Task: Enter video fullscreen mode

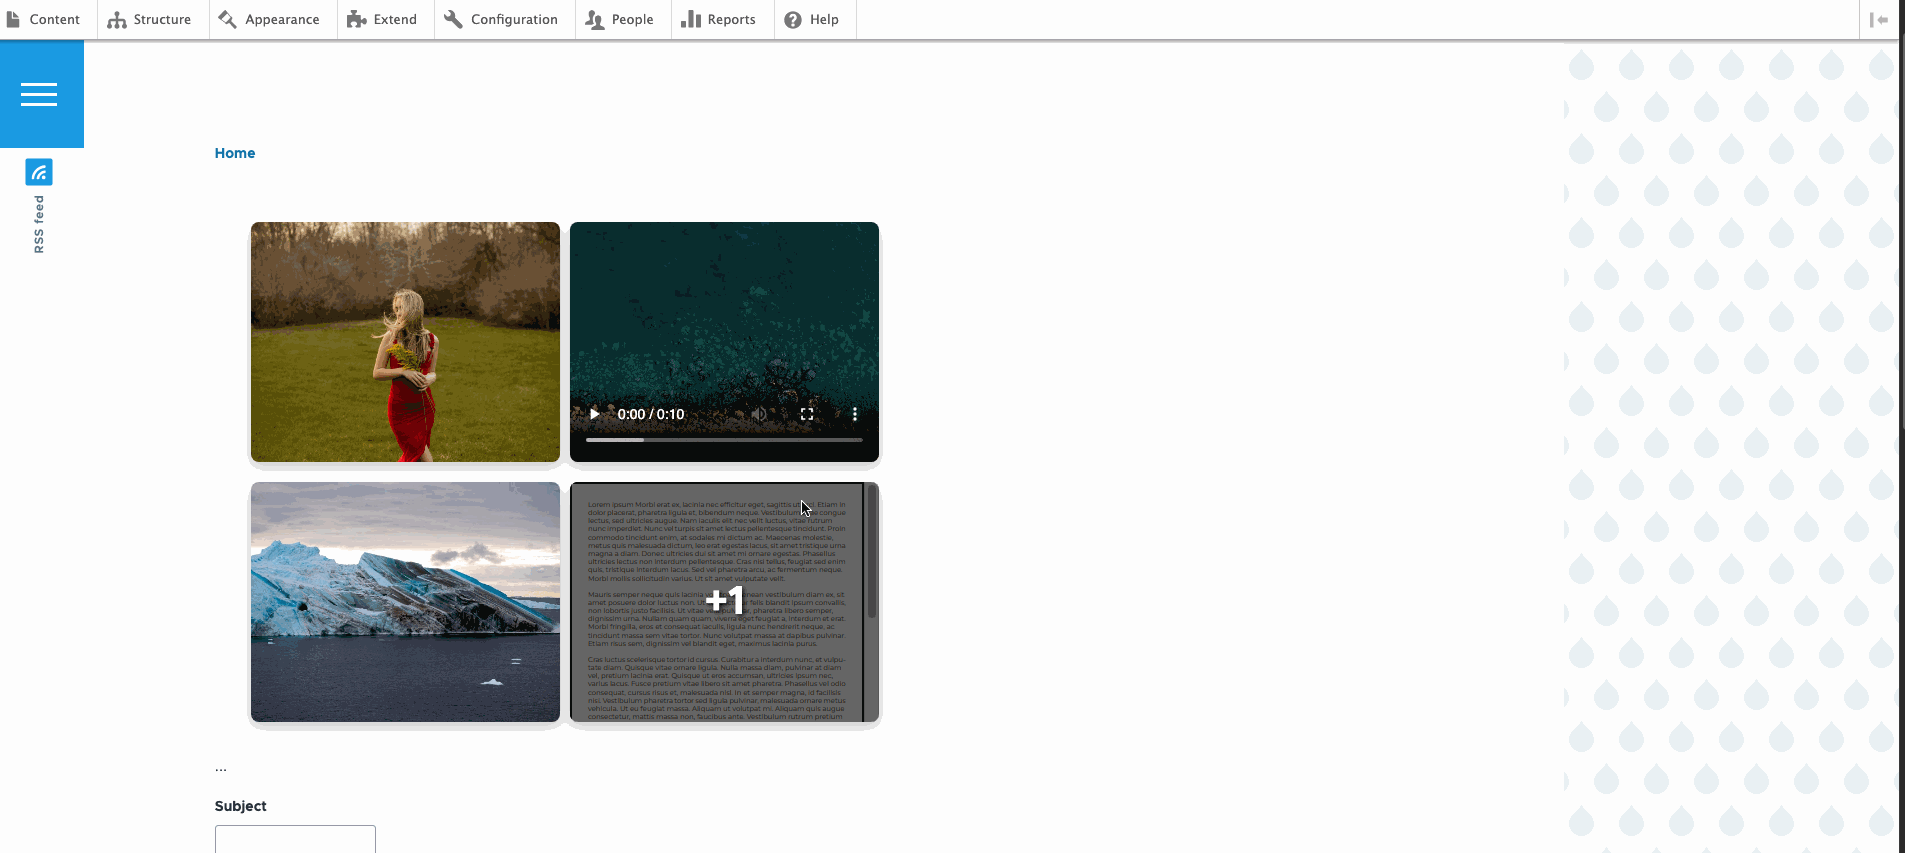Action: pyautogui.click(x=807, y=414)
